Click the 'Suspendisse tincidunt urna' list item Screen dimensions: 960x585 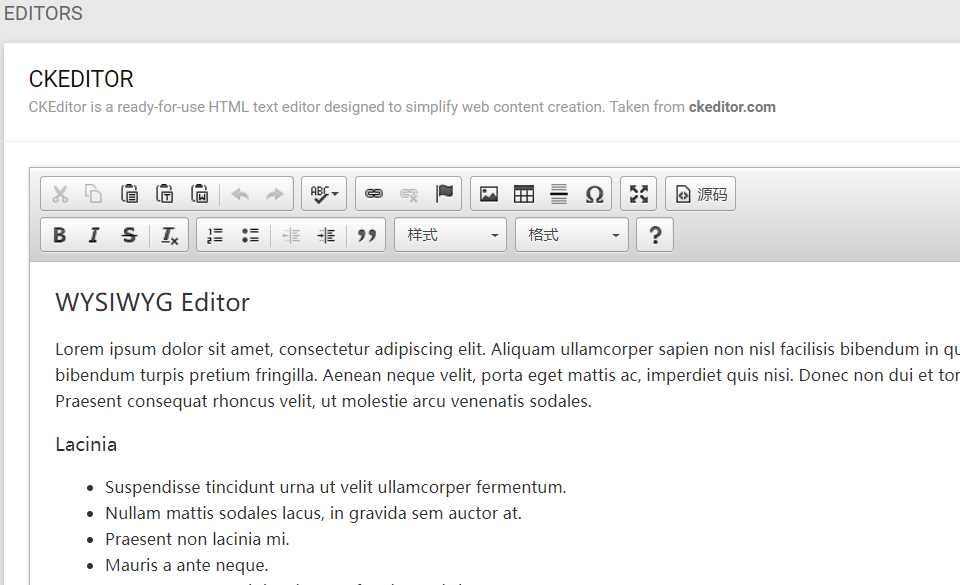coord(336,487)
